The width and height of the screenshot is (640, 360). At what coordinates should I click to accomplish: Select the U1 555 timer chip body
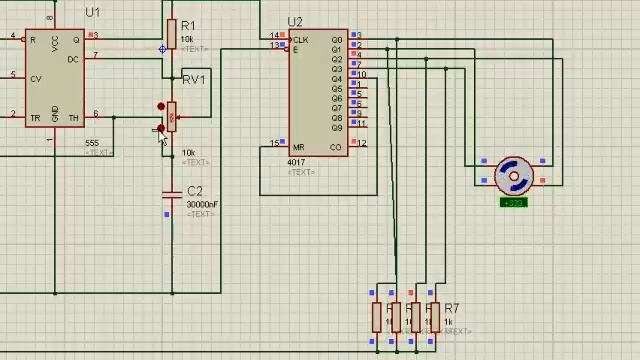(x=55, y=78)
